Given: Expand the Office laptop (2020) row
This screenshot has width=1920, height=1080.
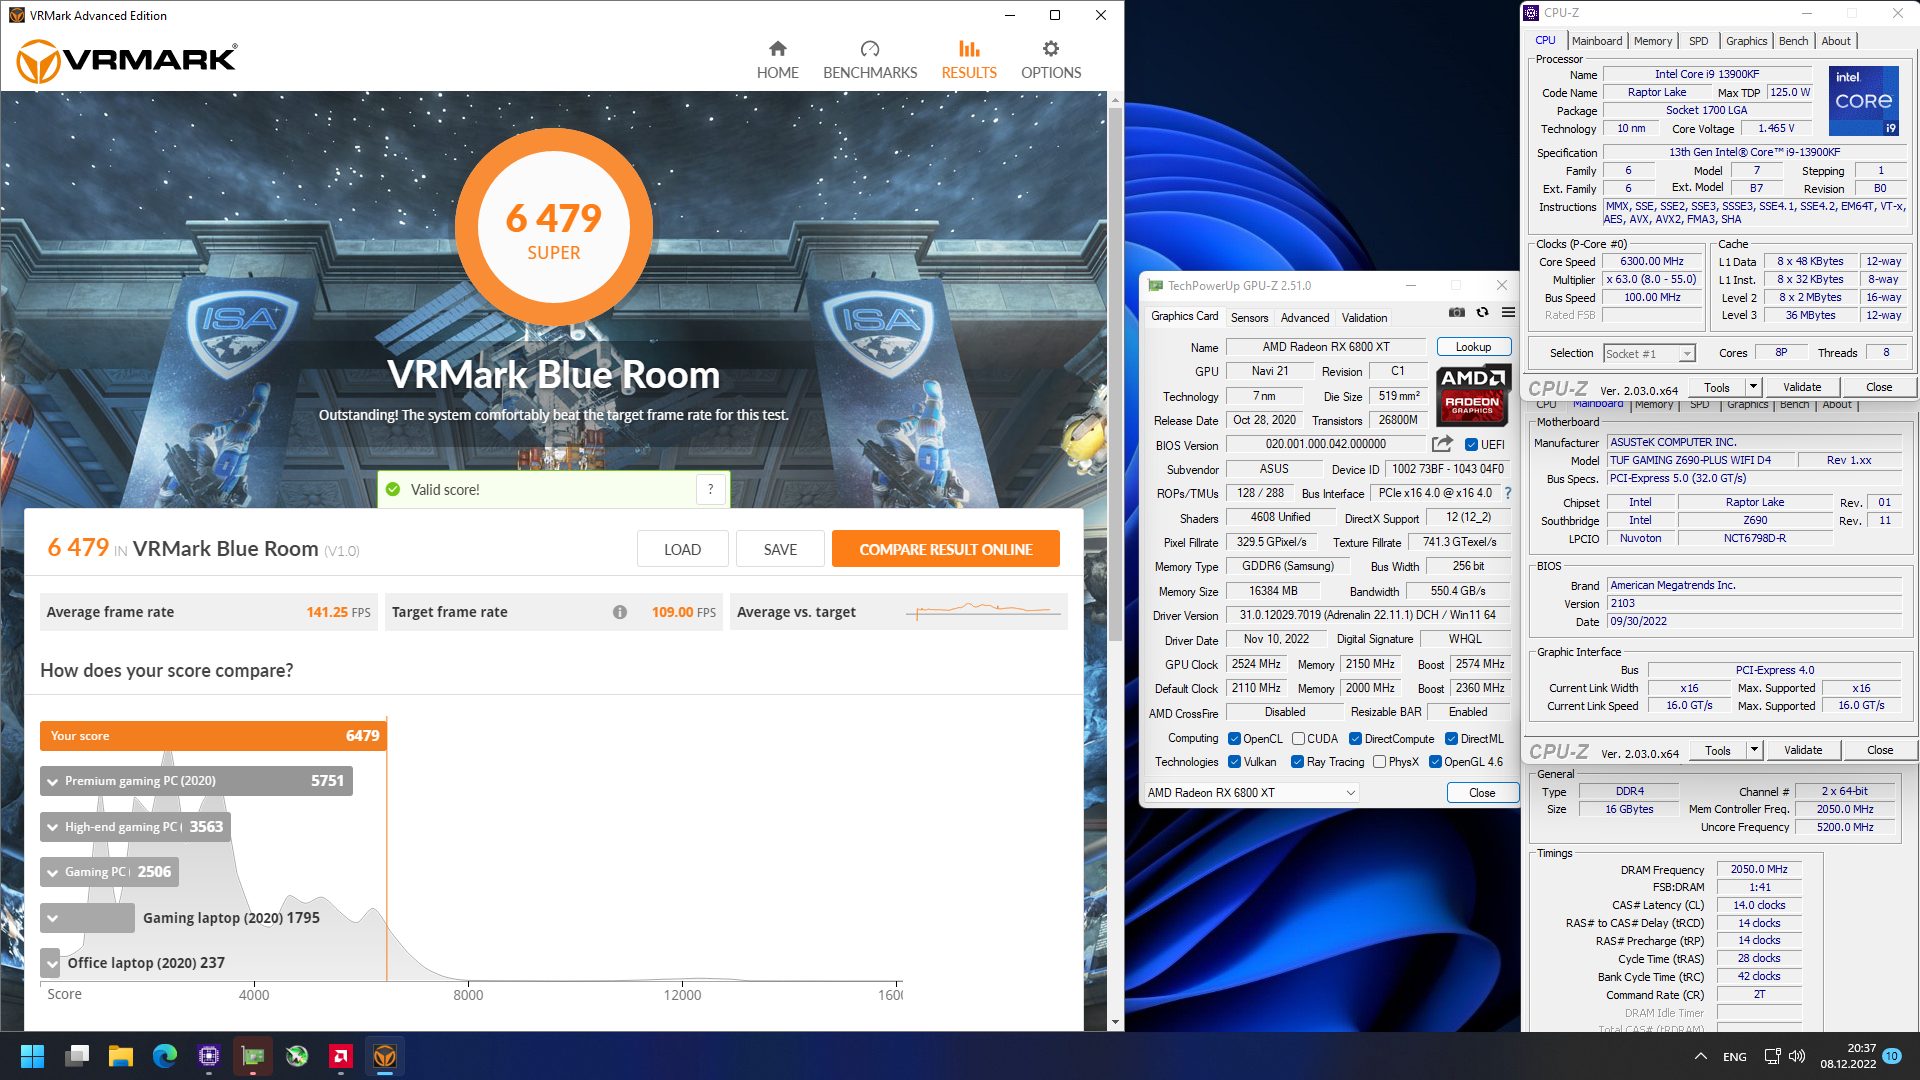Looking at the screenshot, I should point(52,963).
